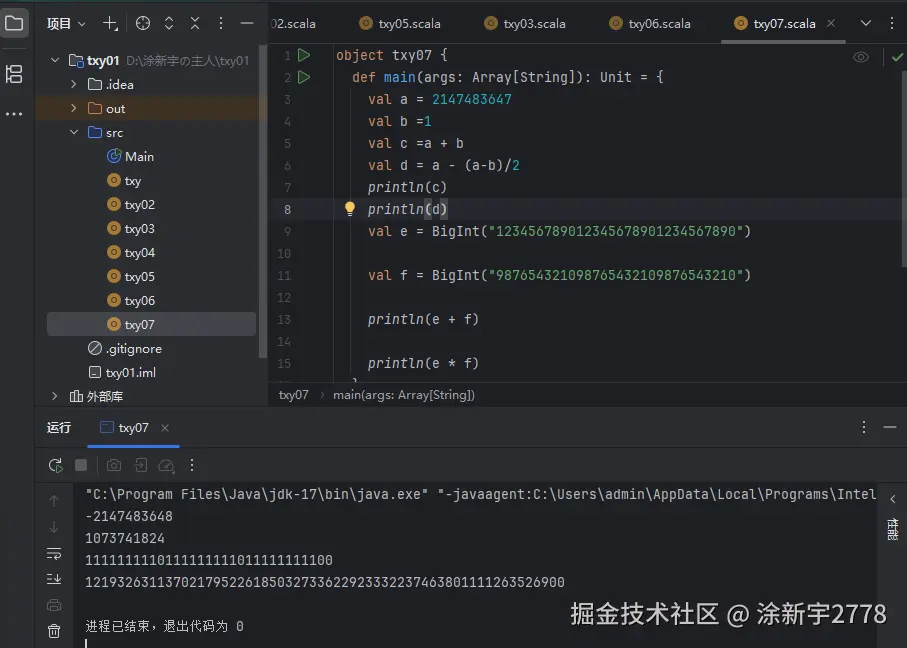This screenshot has height=648, width=907.
Task: Open more run toolbar actions
Action: [x=192, y=465]
